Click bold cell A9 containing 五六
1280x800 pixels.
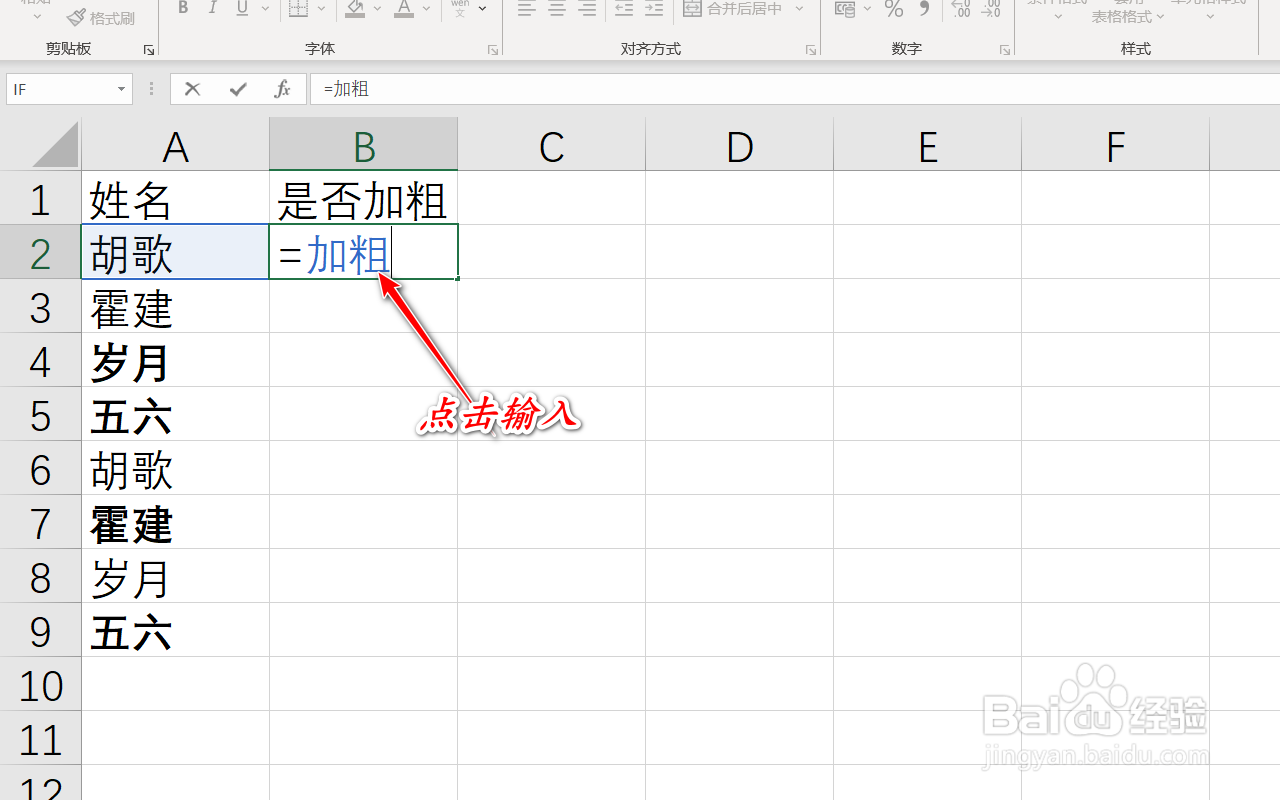(x=176, y=630)
